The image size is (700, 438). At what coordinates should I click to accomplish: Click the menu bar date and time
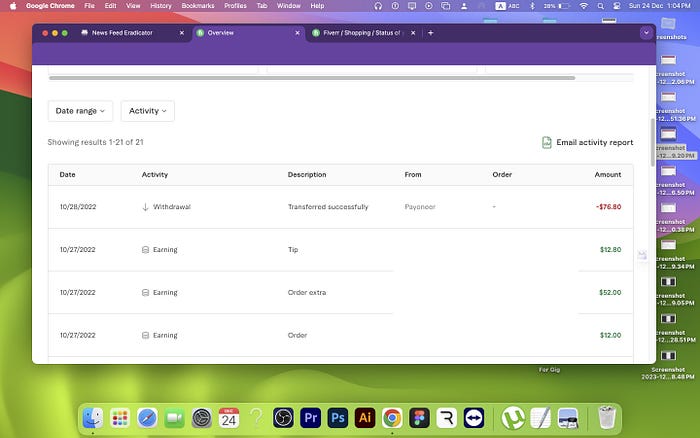pos(659,6)
